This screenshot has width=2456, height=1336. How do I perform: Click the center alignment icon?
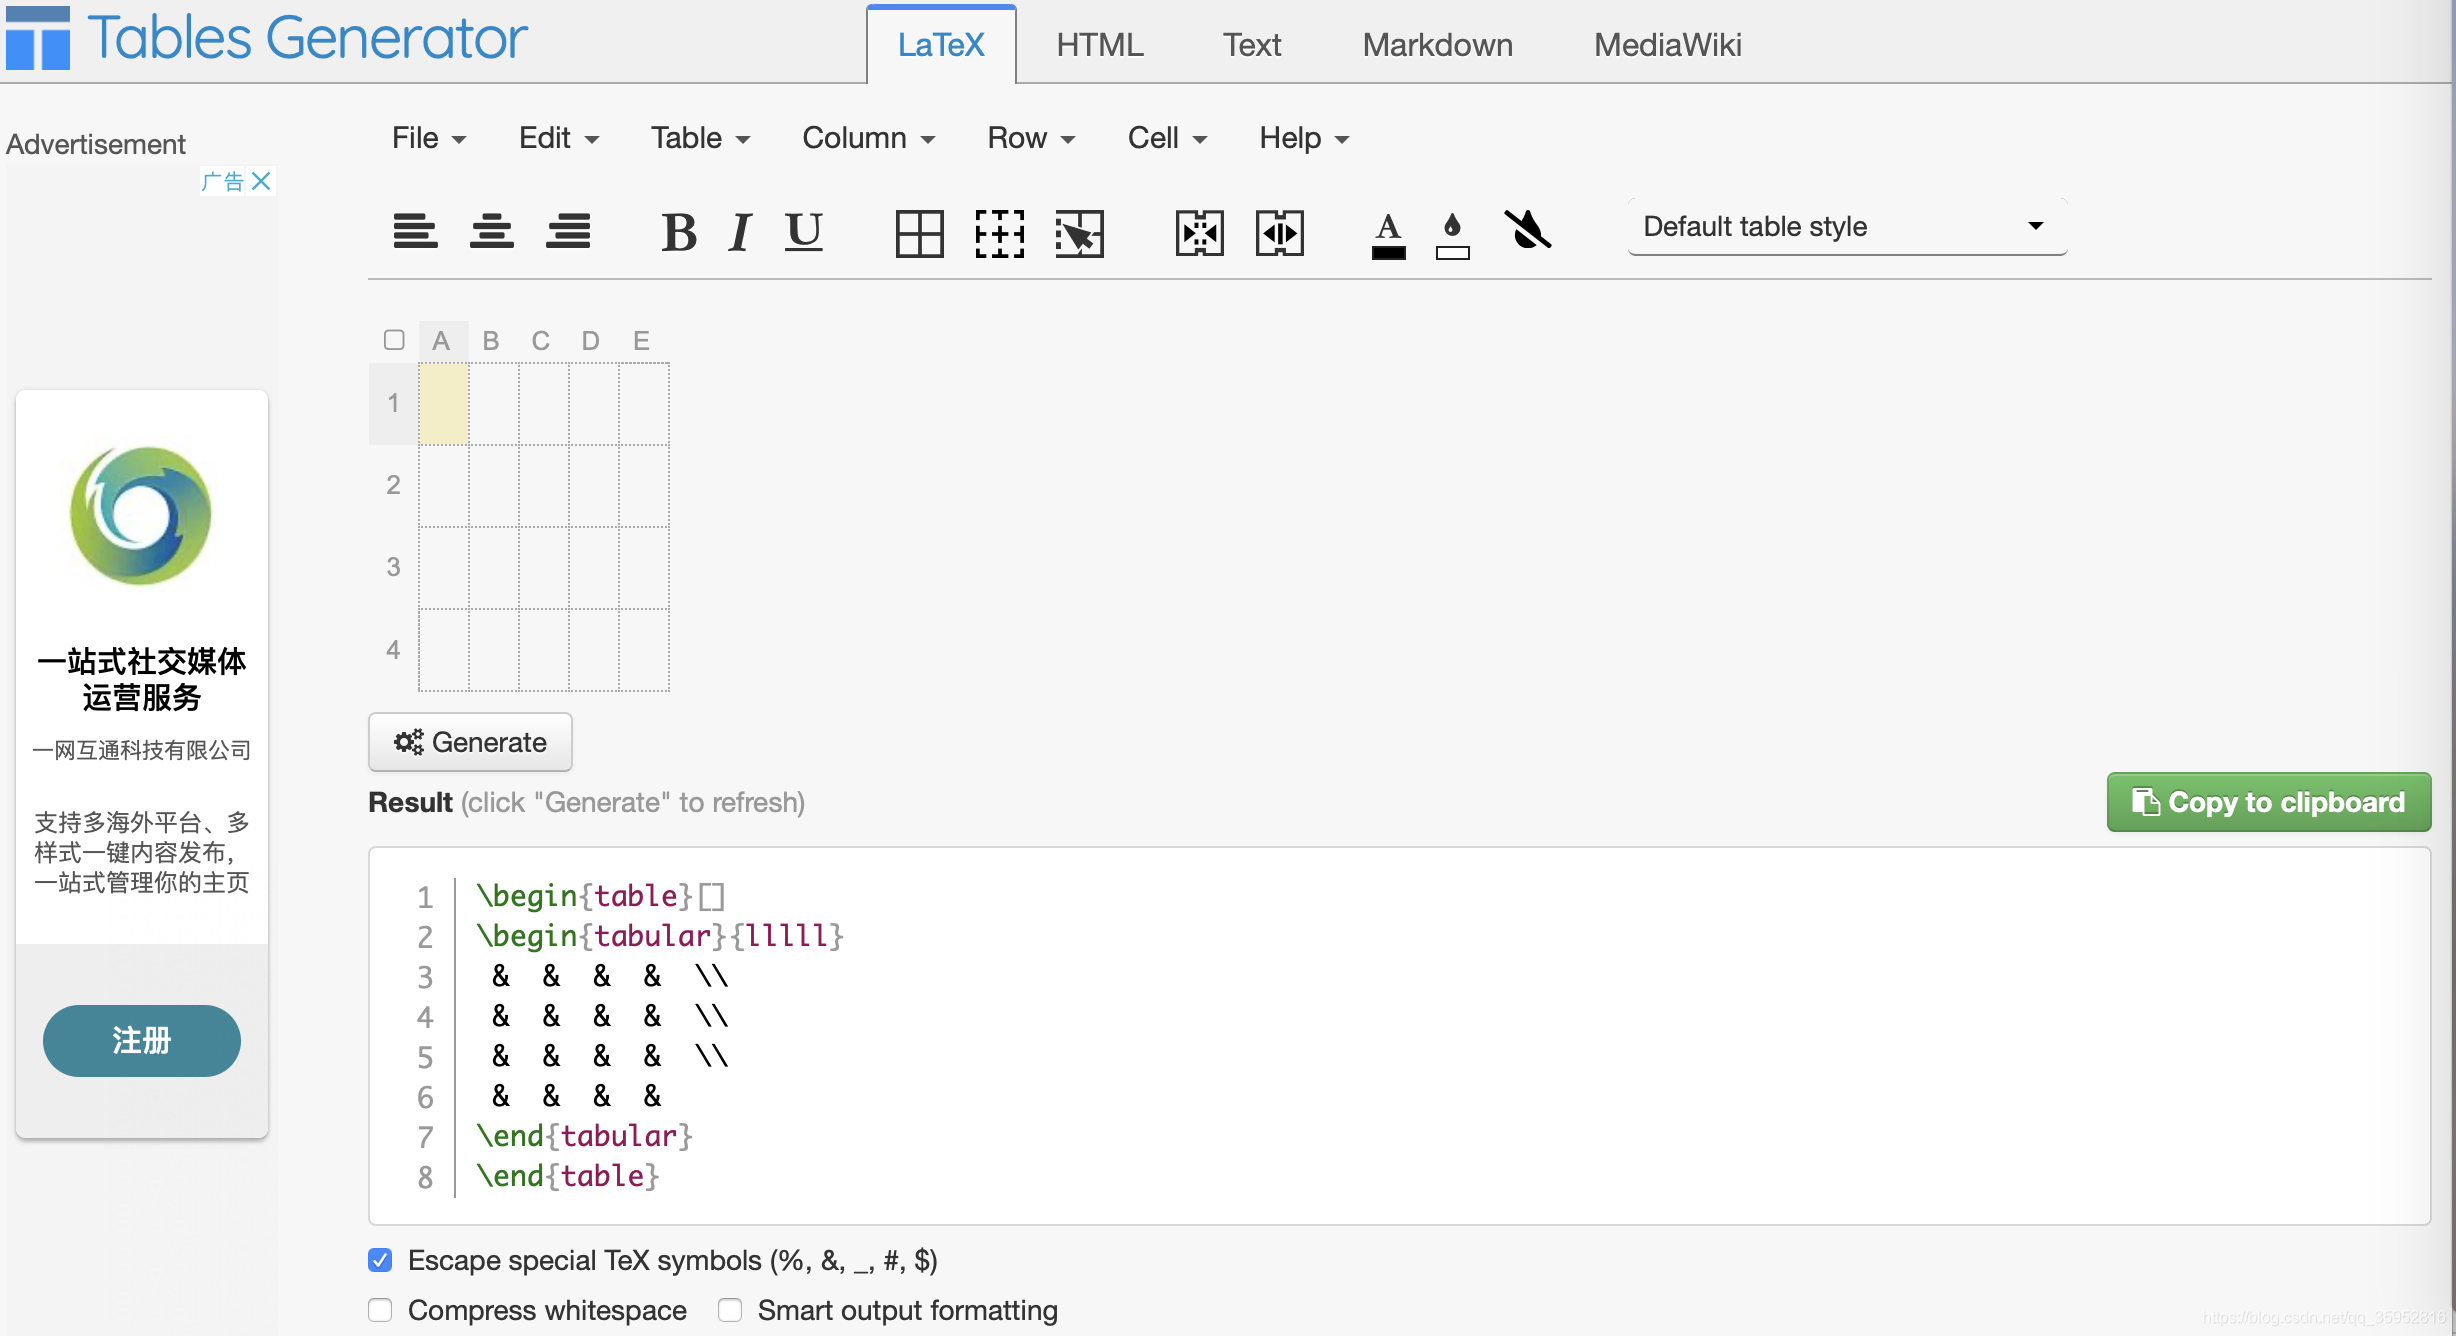[491, 232]
